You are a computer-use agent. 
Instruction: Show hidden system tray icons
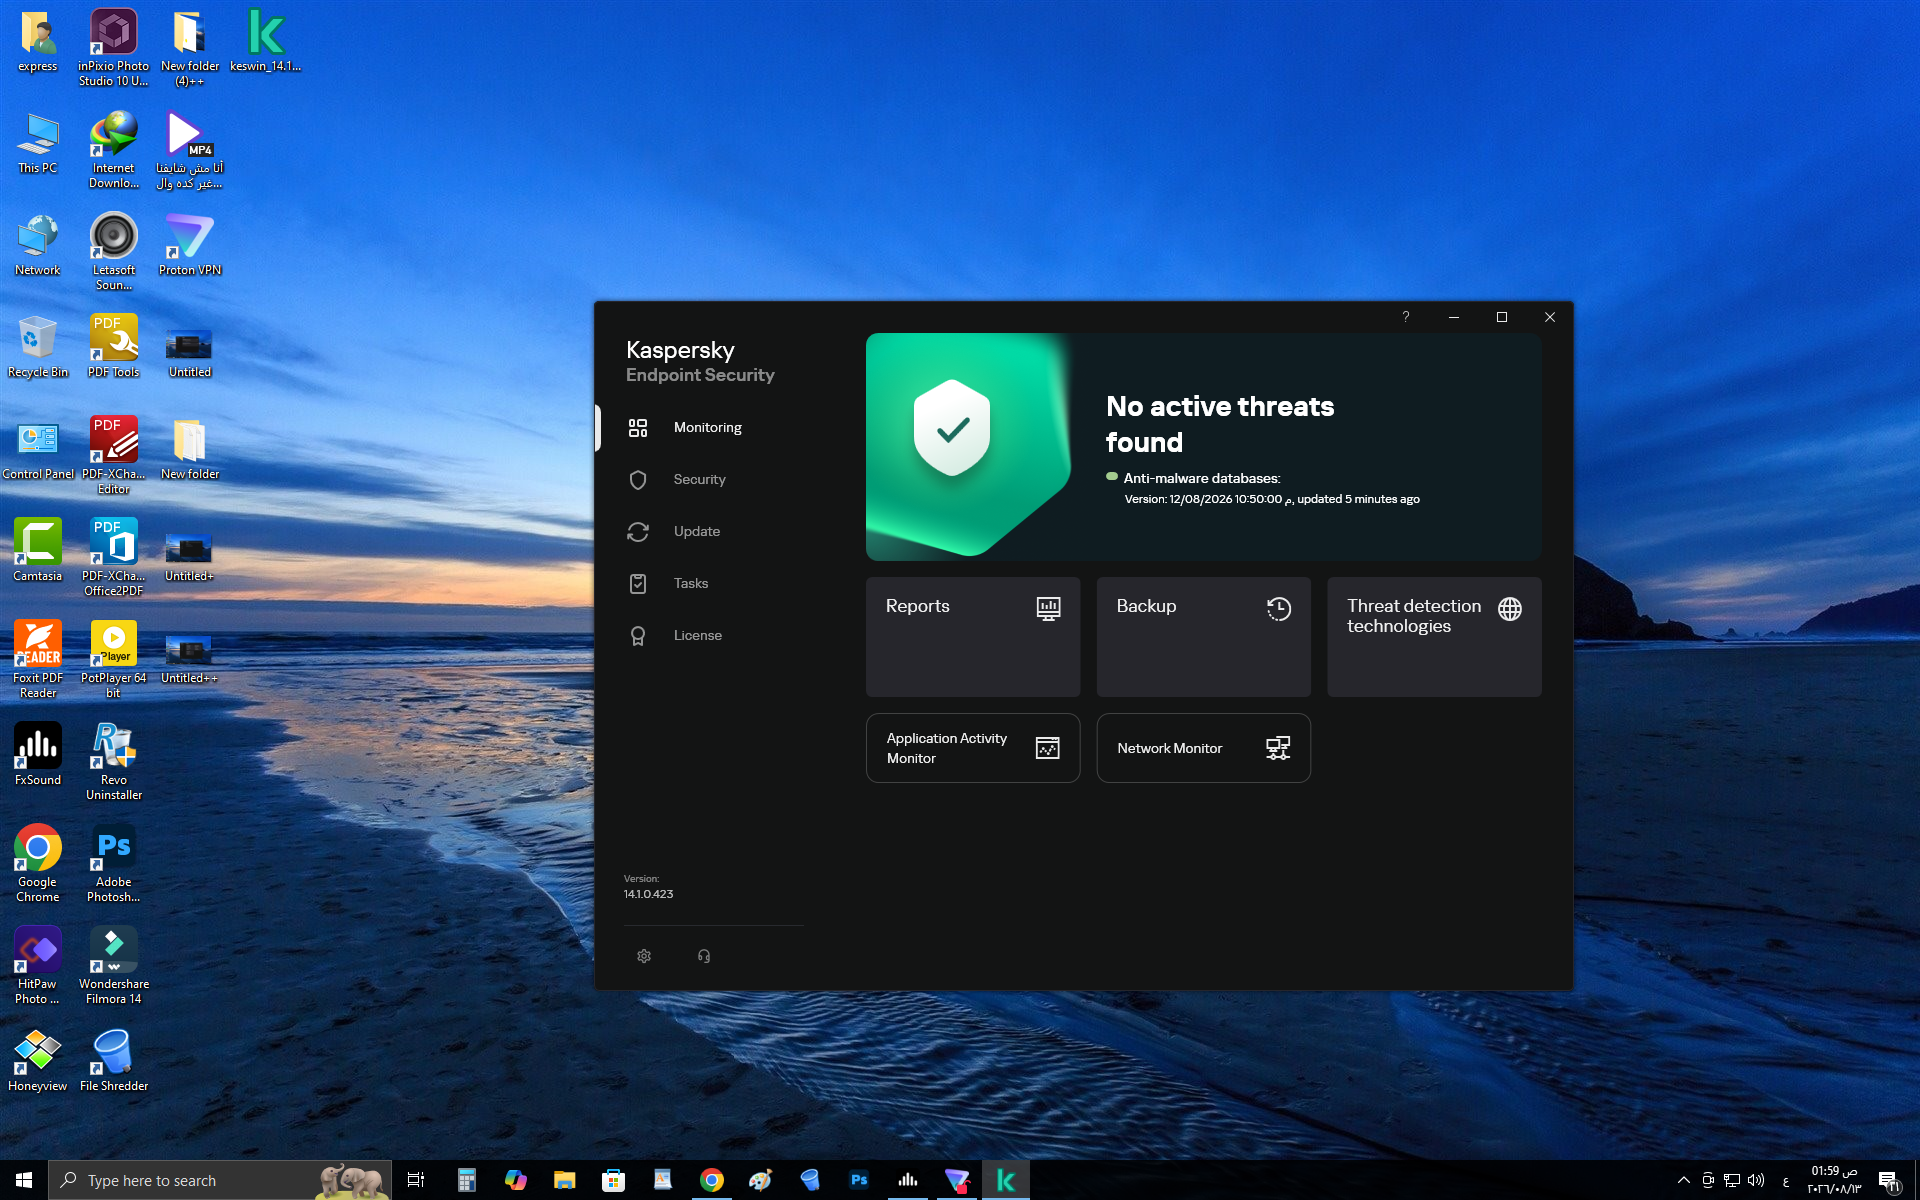[1684, 1180]
